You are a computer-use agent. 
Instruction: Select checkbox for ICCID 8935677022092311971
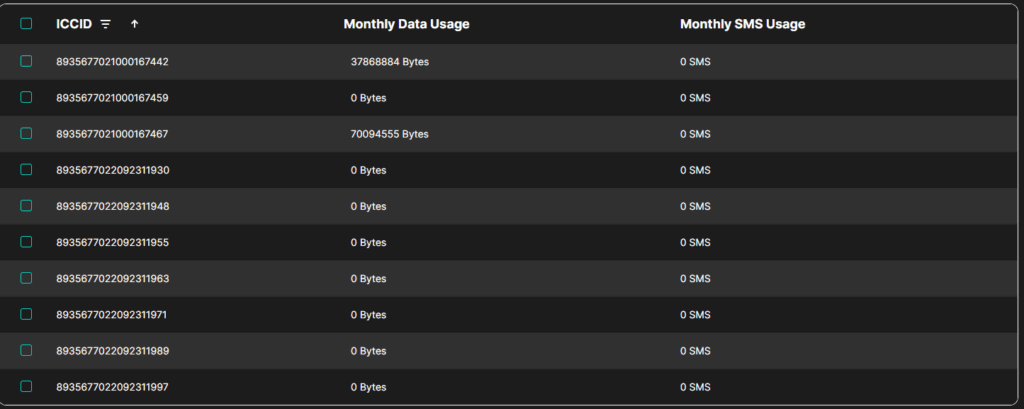(26, 314)
